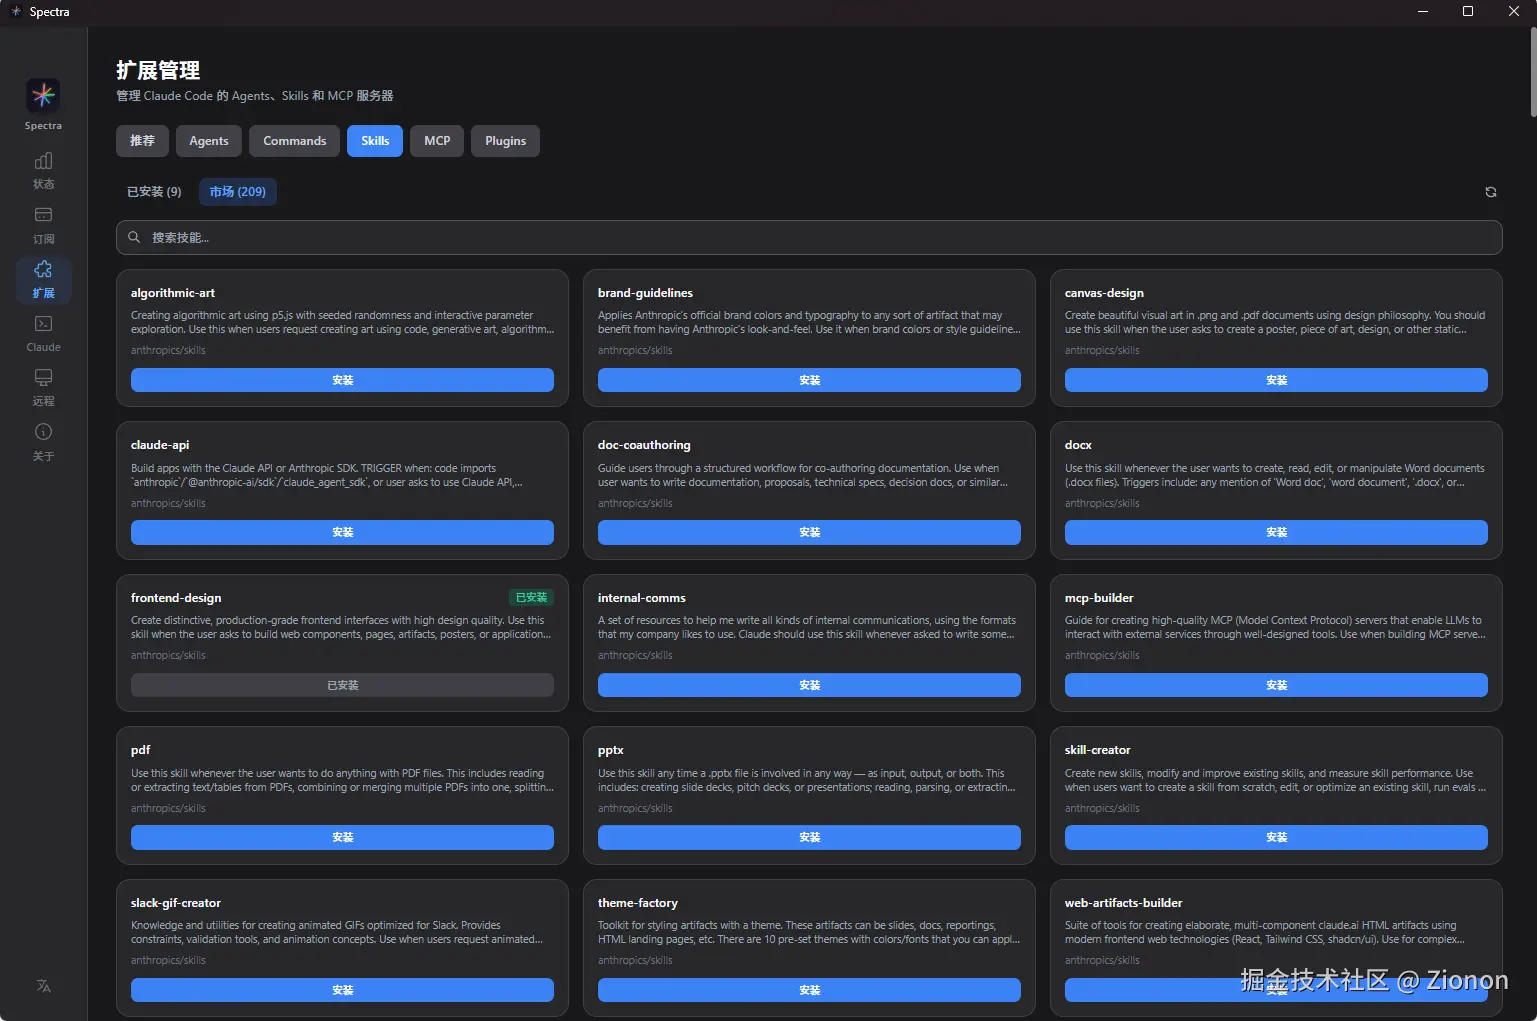The width and height of the screenshot is (1537, 1021).
Task: Switch to the MCP tab
Action: [x=437, y=141]
